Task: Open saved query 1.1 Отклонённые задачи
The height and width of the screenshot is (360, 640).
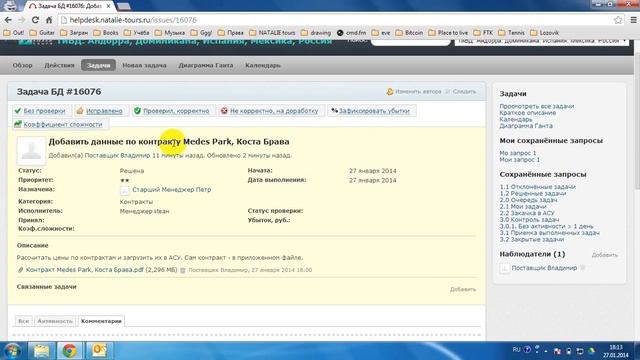Action: pos(538,187)
